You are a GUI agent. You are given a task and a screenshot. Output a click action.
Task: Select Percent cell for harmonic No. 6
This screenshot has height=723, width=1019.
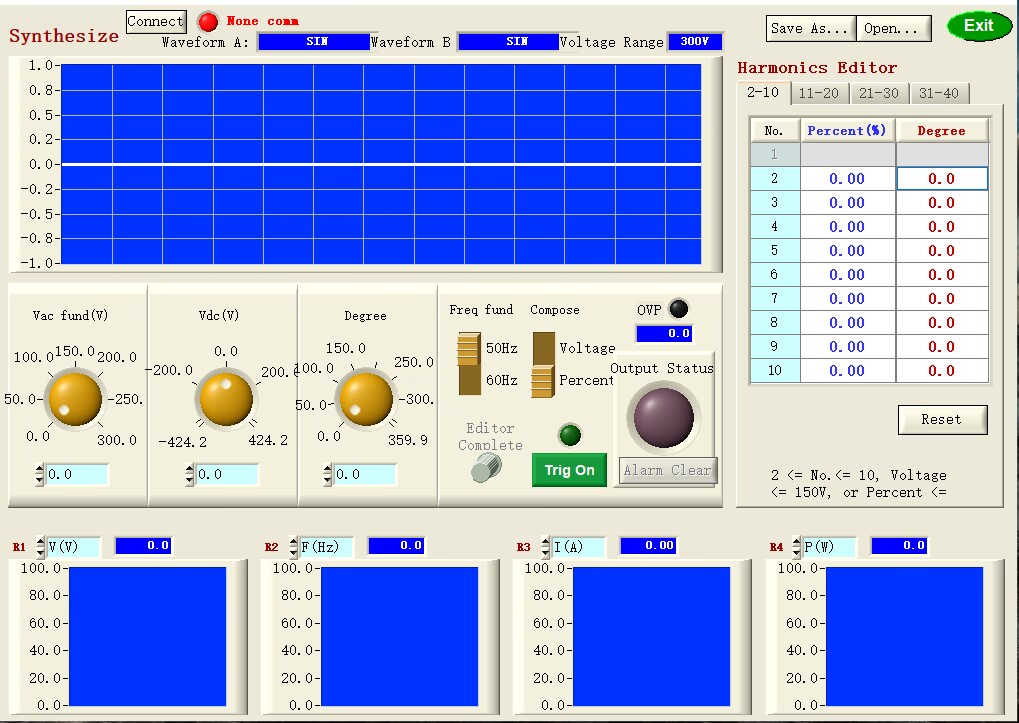tap(847, 275)
